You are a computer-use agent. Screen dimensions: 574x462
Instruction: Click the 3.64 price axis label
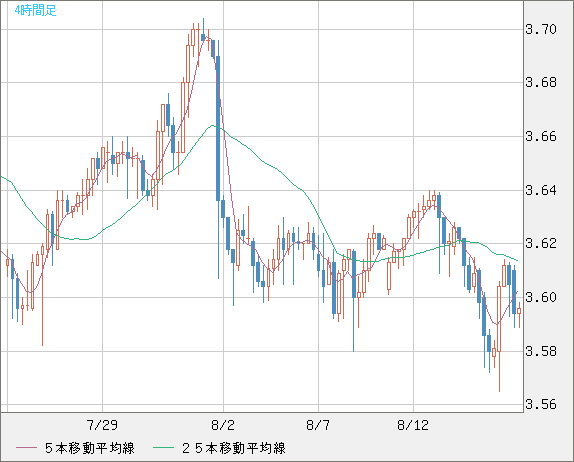[541, 190]
